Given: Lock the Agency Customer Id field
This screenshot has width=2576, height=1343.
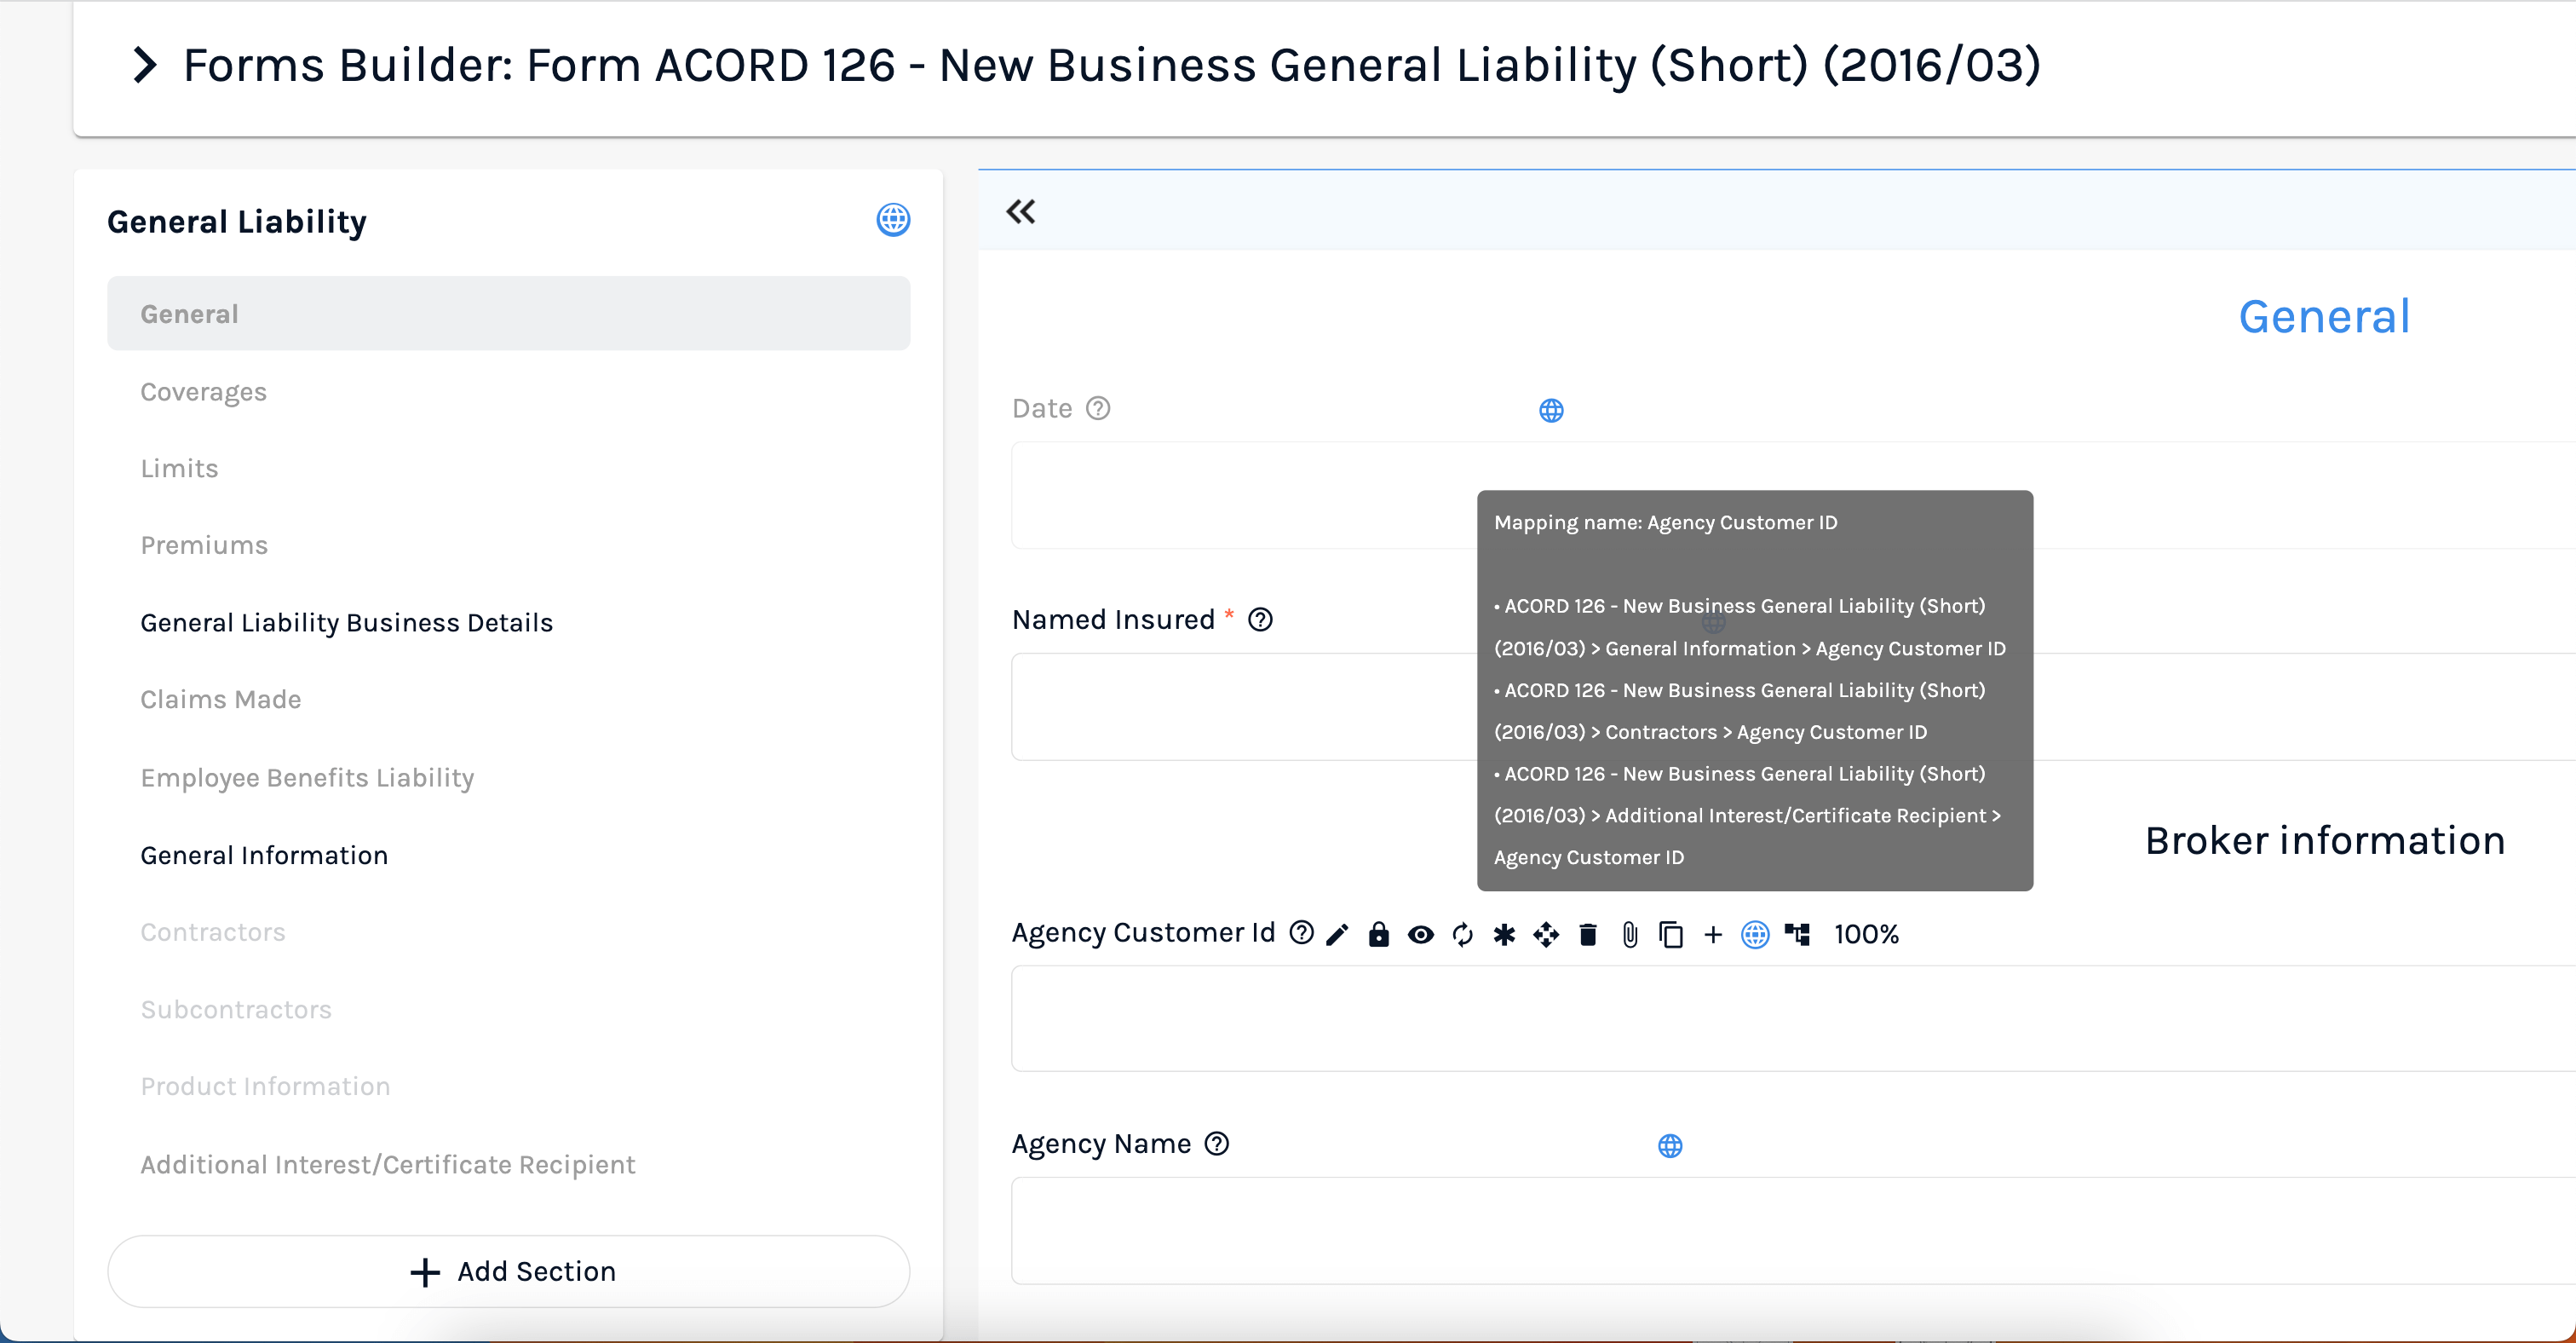Looking at the screenshot, I should pos(1379,934).
